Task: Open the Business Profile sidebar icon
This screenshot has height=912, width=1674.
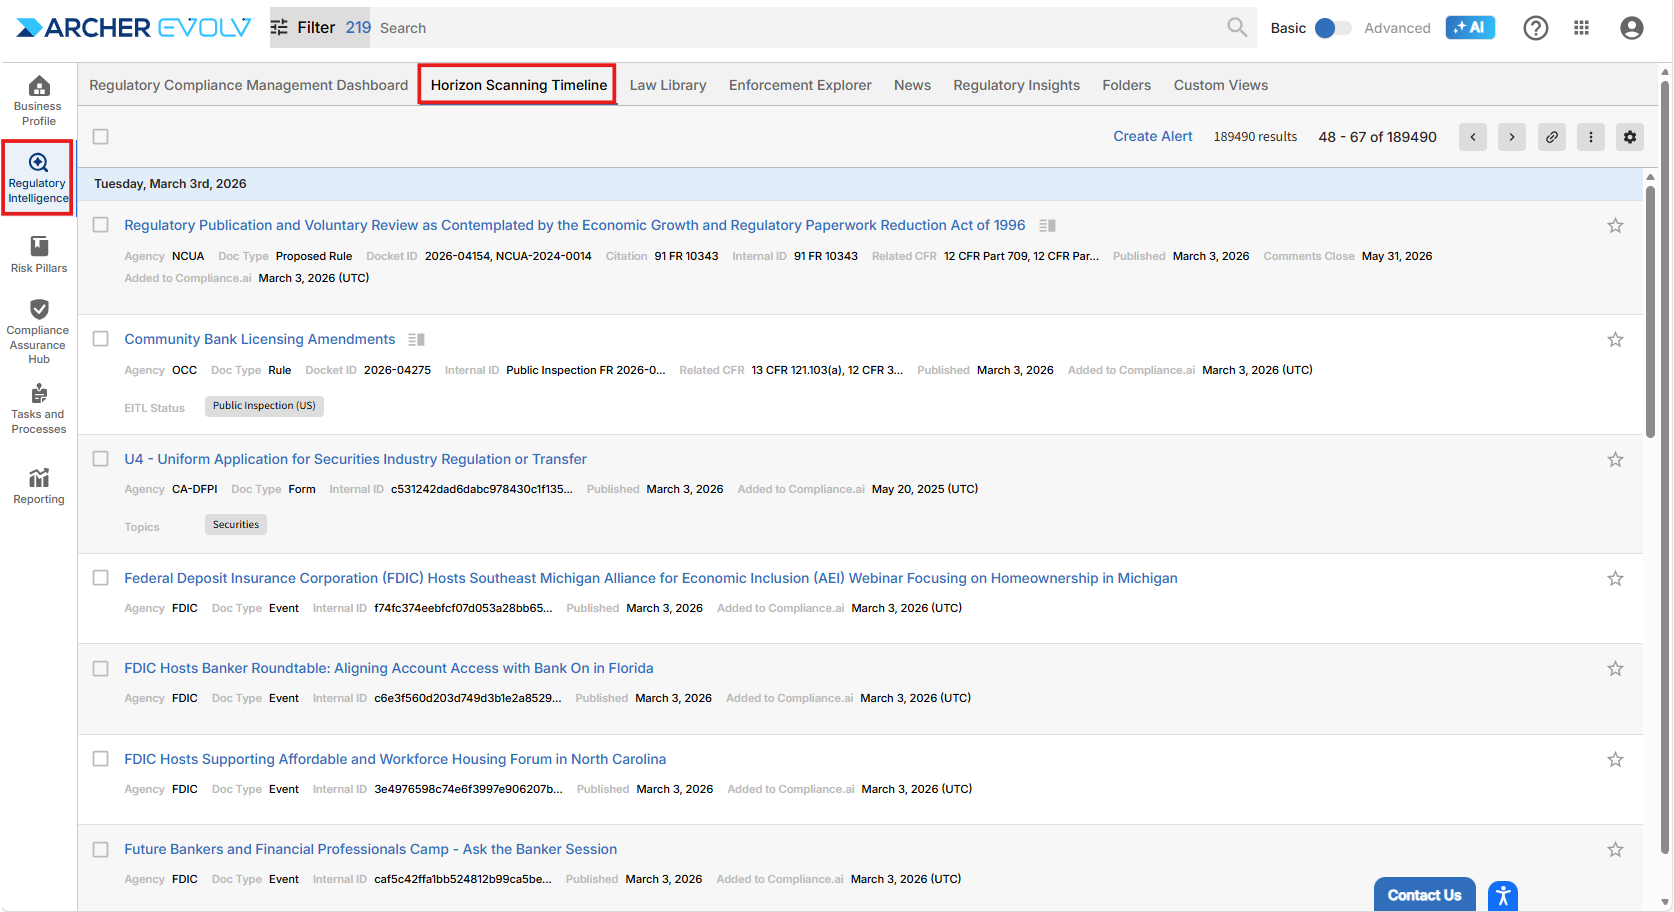Action: (x=39, y=101)
